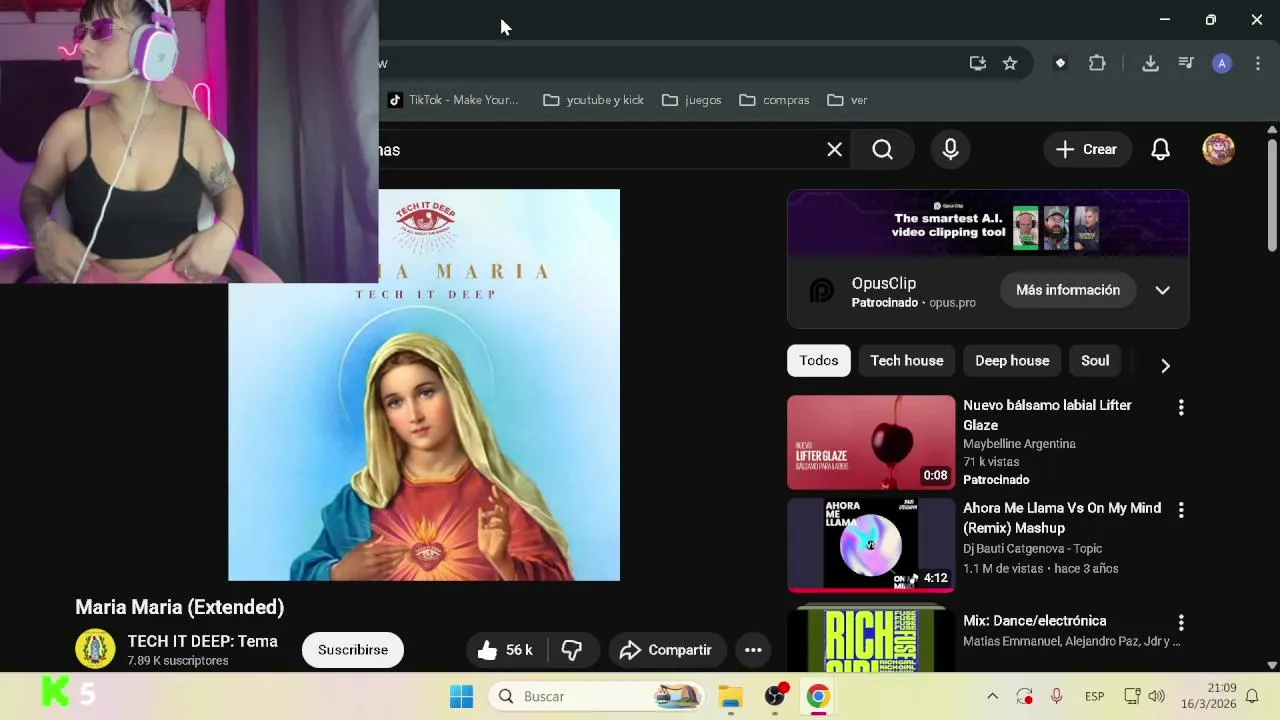Click the Compartir share button
The width and height of the screenshot is (1280, 720).
coord(666,650)
